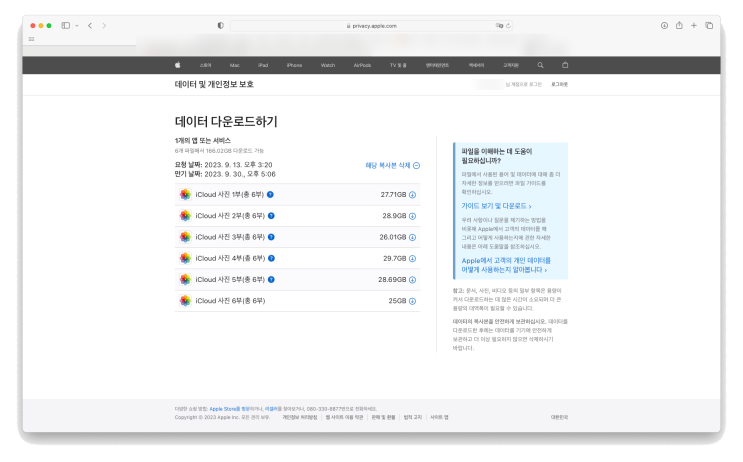Image resolution: width=743 pixels, height=462 pixels.
Task: Open the TV 및 홈 navigation item
Action: pyautogui.click(x=398, y=65)
